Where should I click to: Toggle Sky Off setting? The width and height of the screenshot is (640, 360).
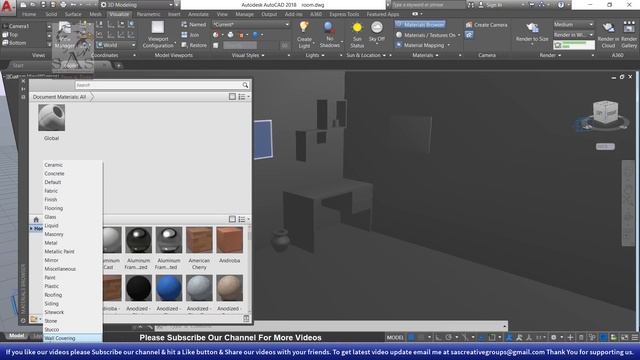(x=376, y=32)
